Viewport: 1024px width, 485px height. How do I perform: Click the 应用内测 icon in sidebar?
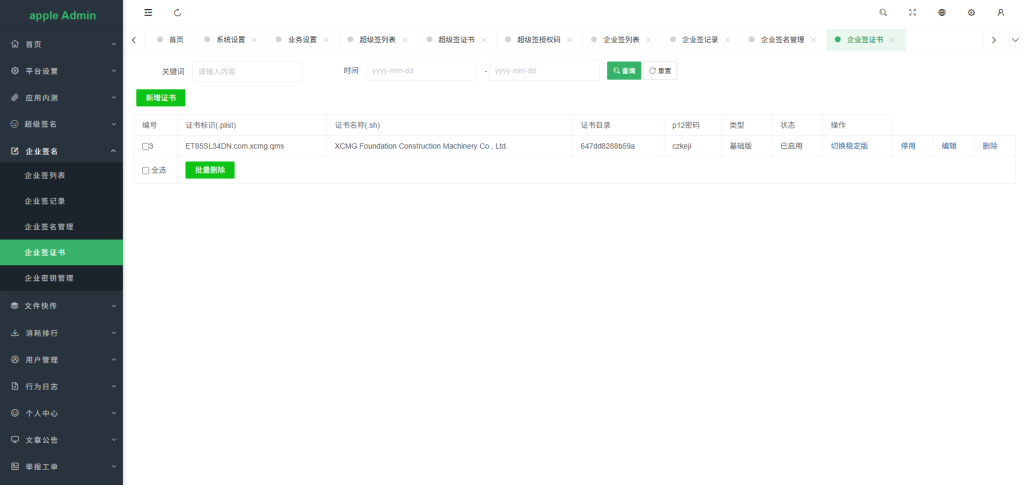tap(15, 97)
